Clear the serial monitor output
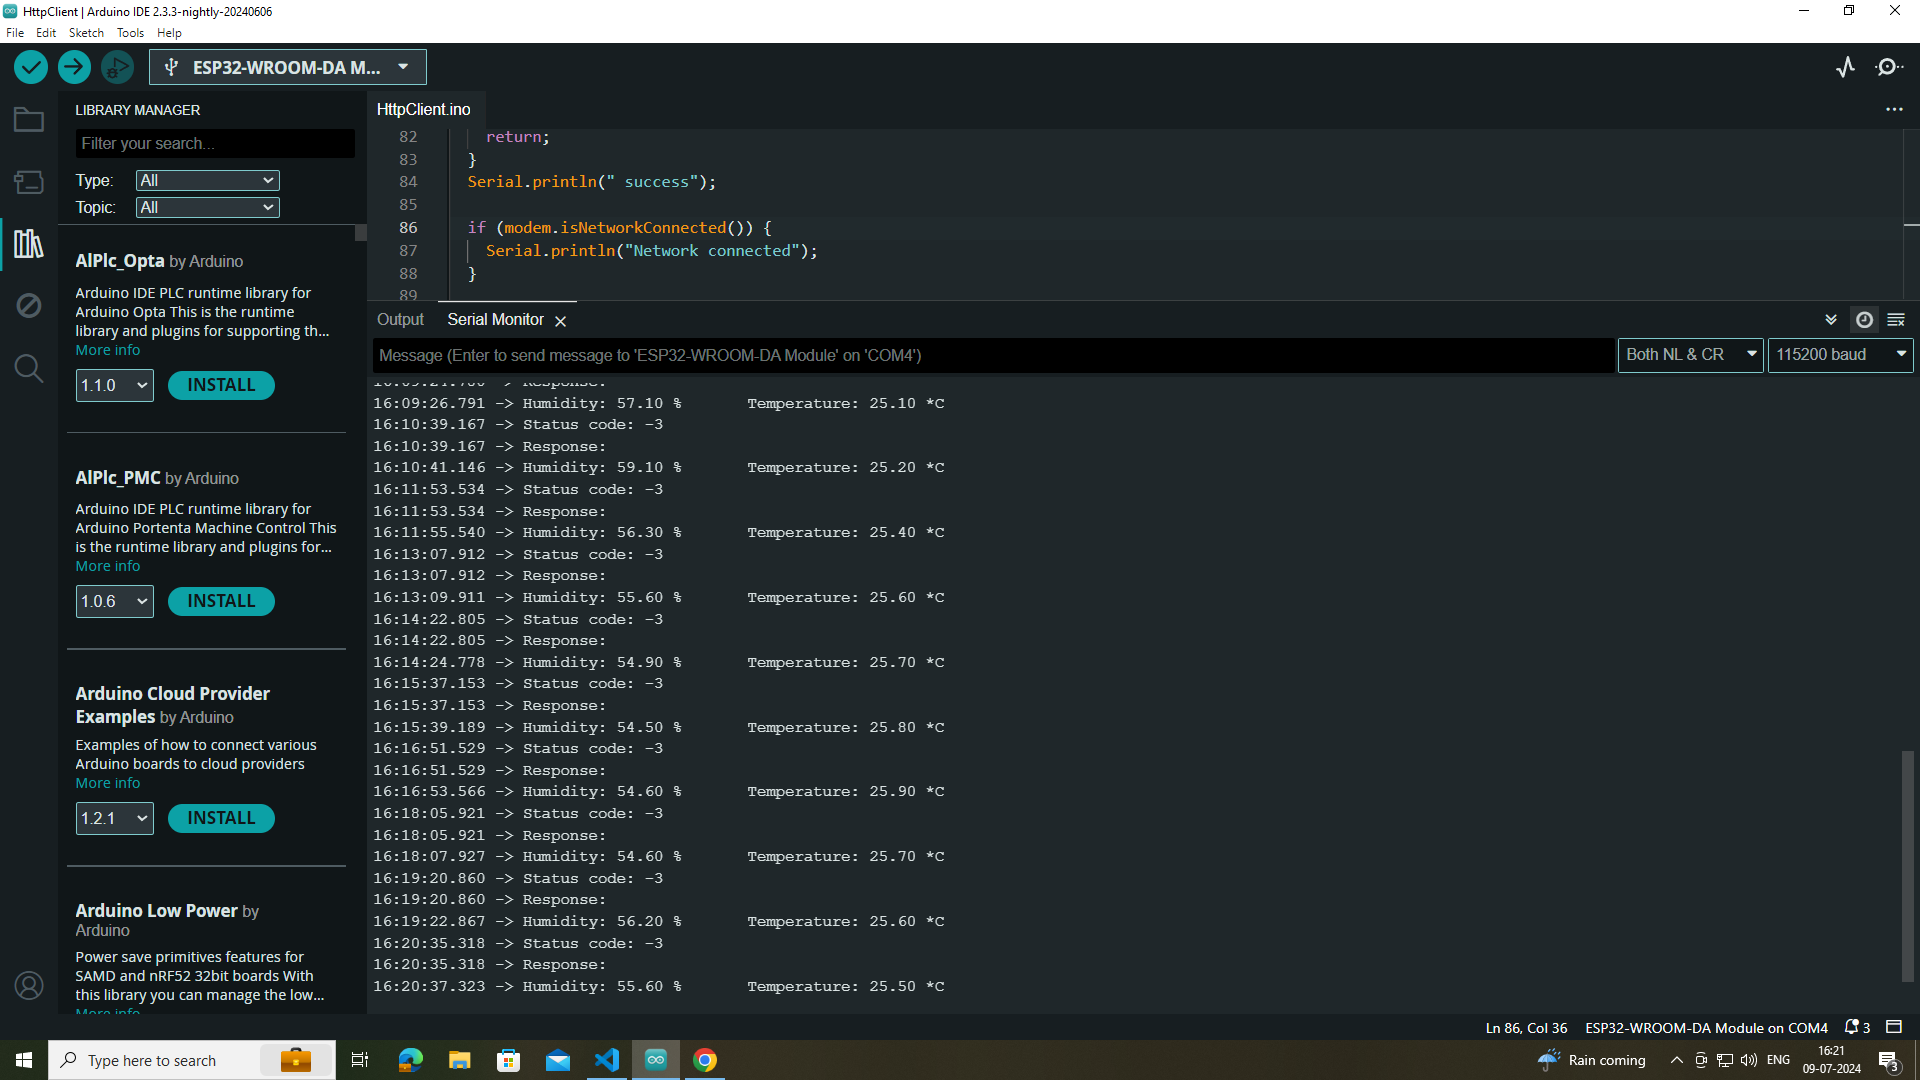Screen dimensions: 1920x1080 pos(1896,320)
